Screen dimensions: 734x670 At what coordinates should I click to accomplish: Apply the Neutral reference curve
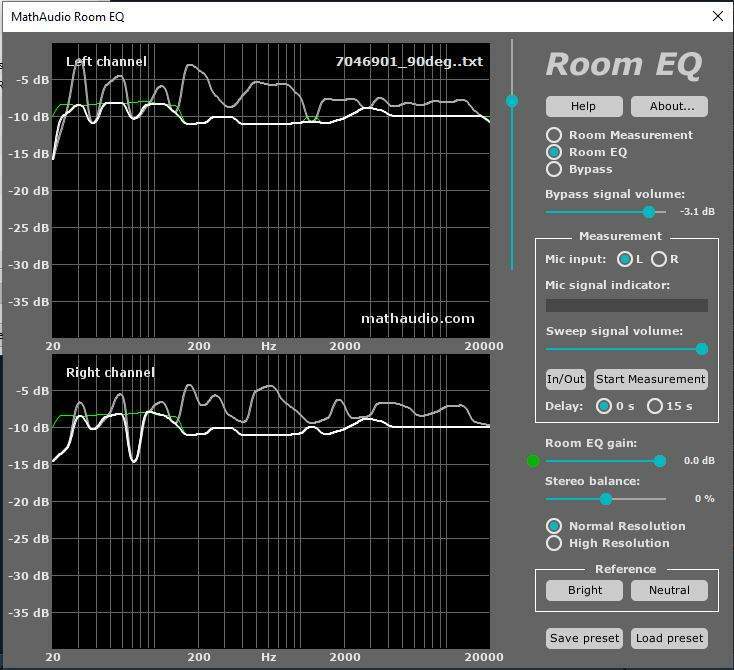[x=669, y=590]
